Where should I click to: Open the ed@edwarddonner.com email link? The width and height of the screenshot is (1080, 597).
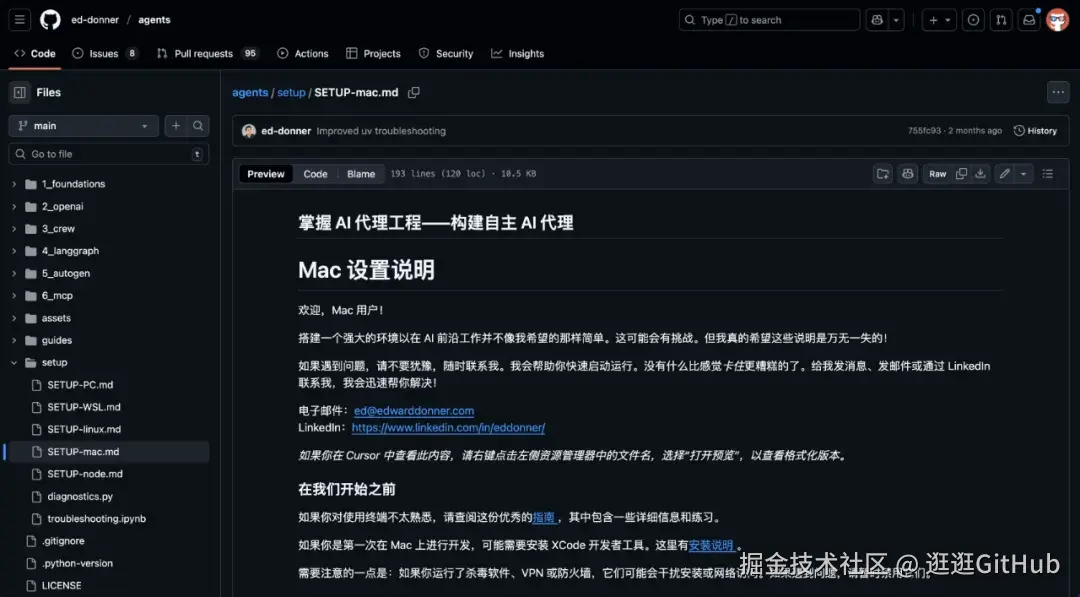(413, 410)
